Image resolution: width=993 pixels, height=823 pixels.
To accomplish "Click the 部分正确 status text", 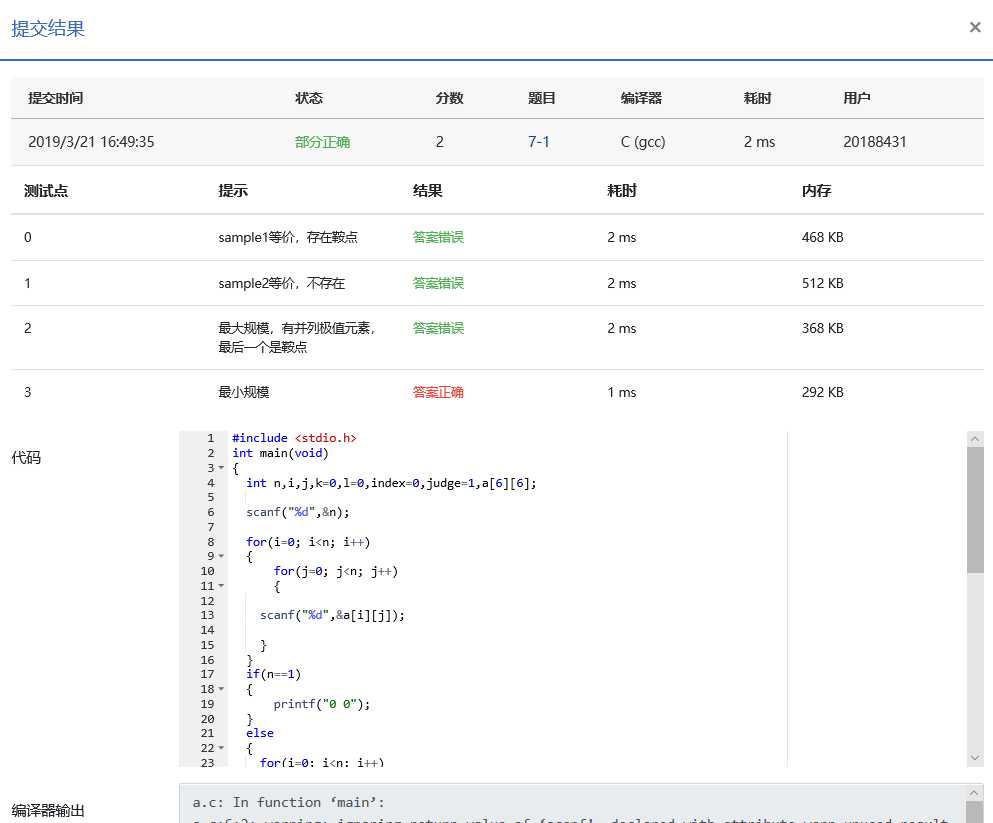I will point(322,142).
